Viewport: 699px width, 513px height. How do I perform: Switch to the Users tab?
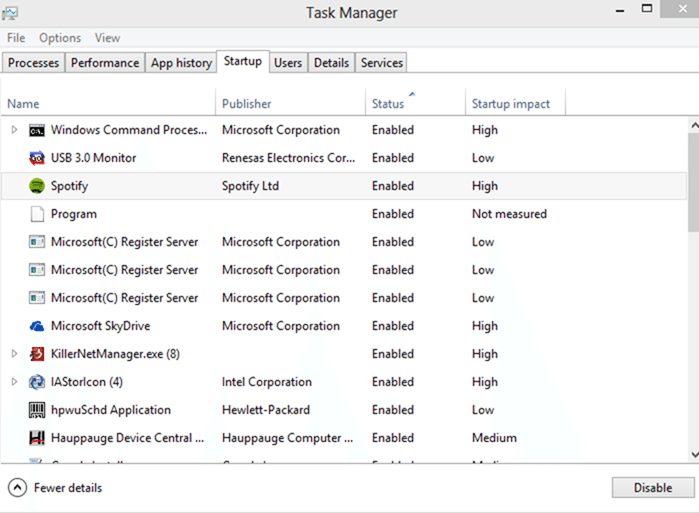(288, 63)
